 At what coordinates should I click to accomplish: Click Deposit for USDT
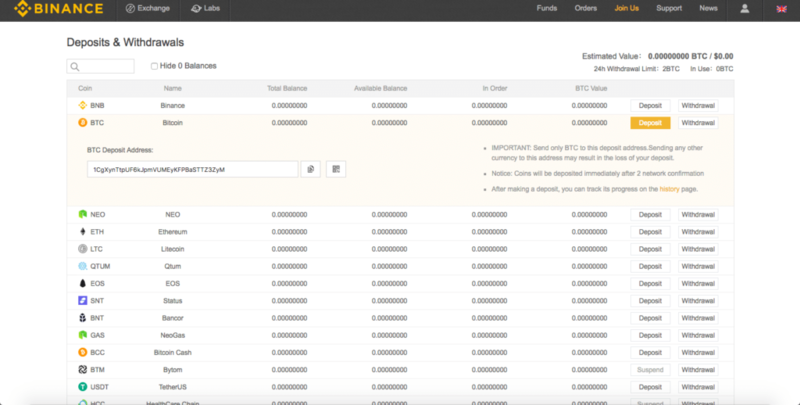(651, 387)
